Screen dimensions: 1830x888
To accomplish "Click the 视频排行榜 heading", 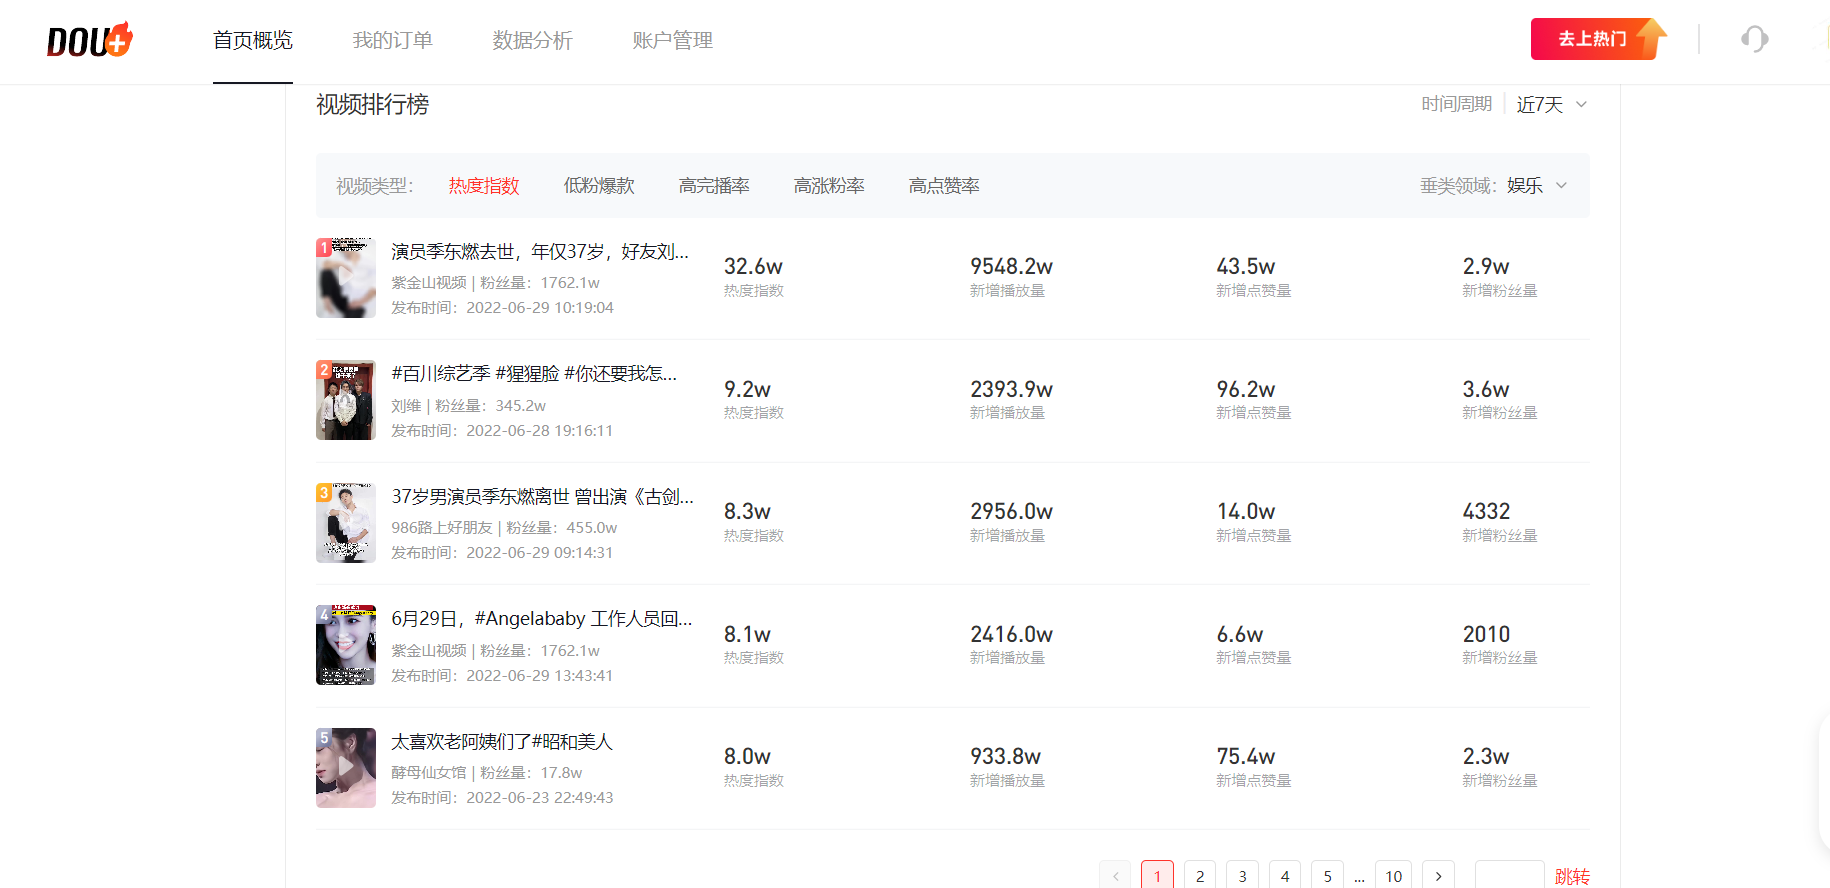I will pyautogui.click(x=372, y=104).
